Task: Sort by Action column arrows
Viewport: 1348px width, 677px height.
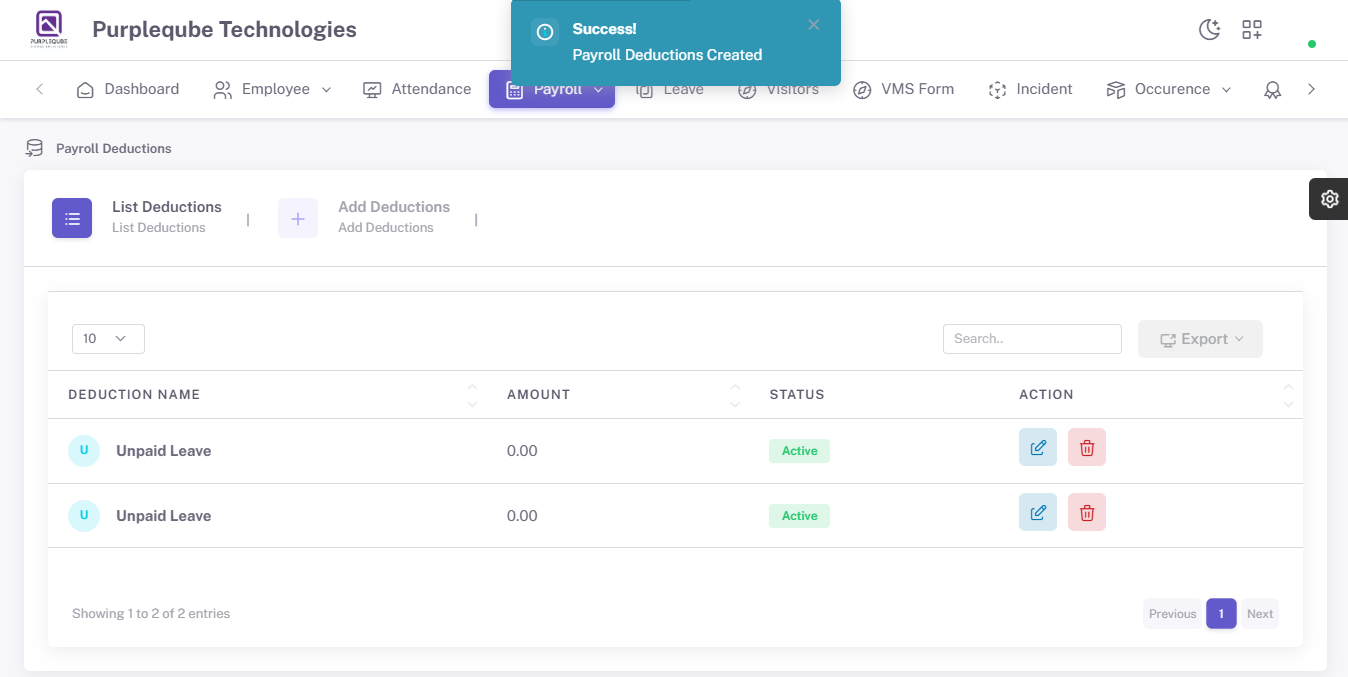Action: click(x=1288, y=395)
